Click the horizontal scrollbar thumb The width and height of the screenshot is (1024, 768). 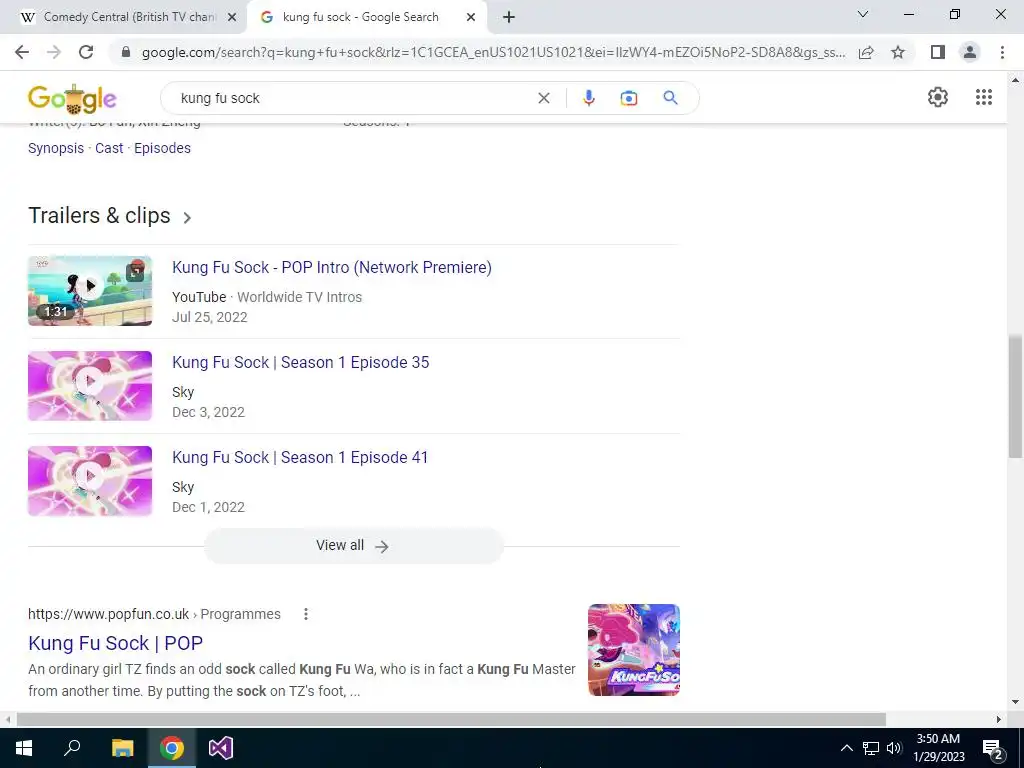click(451, 719)
